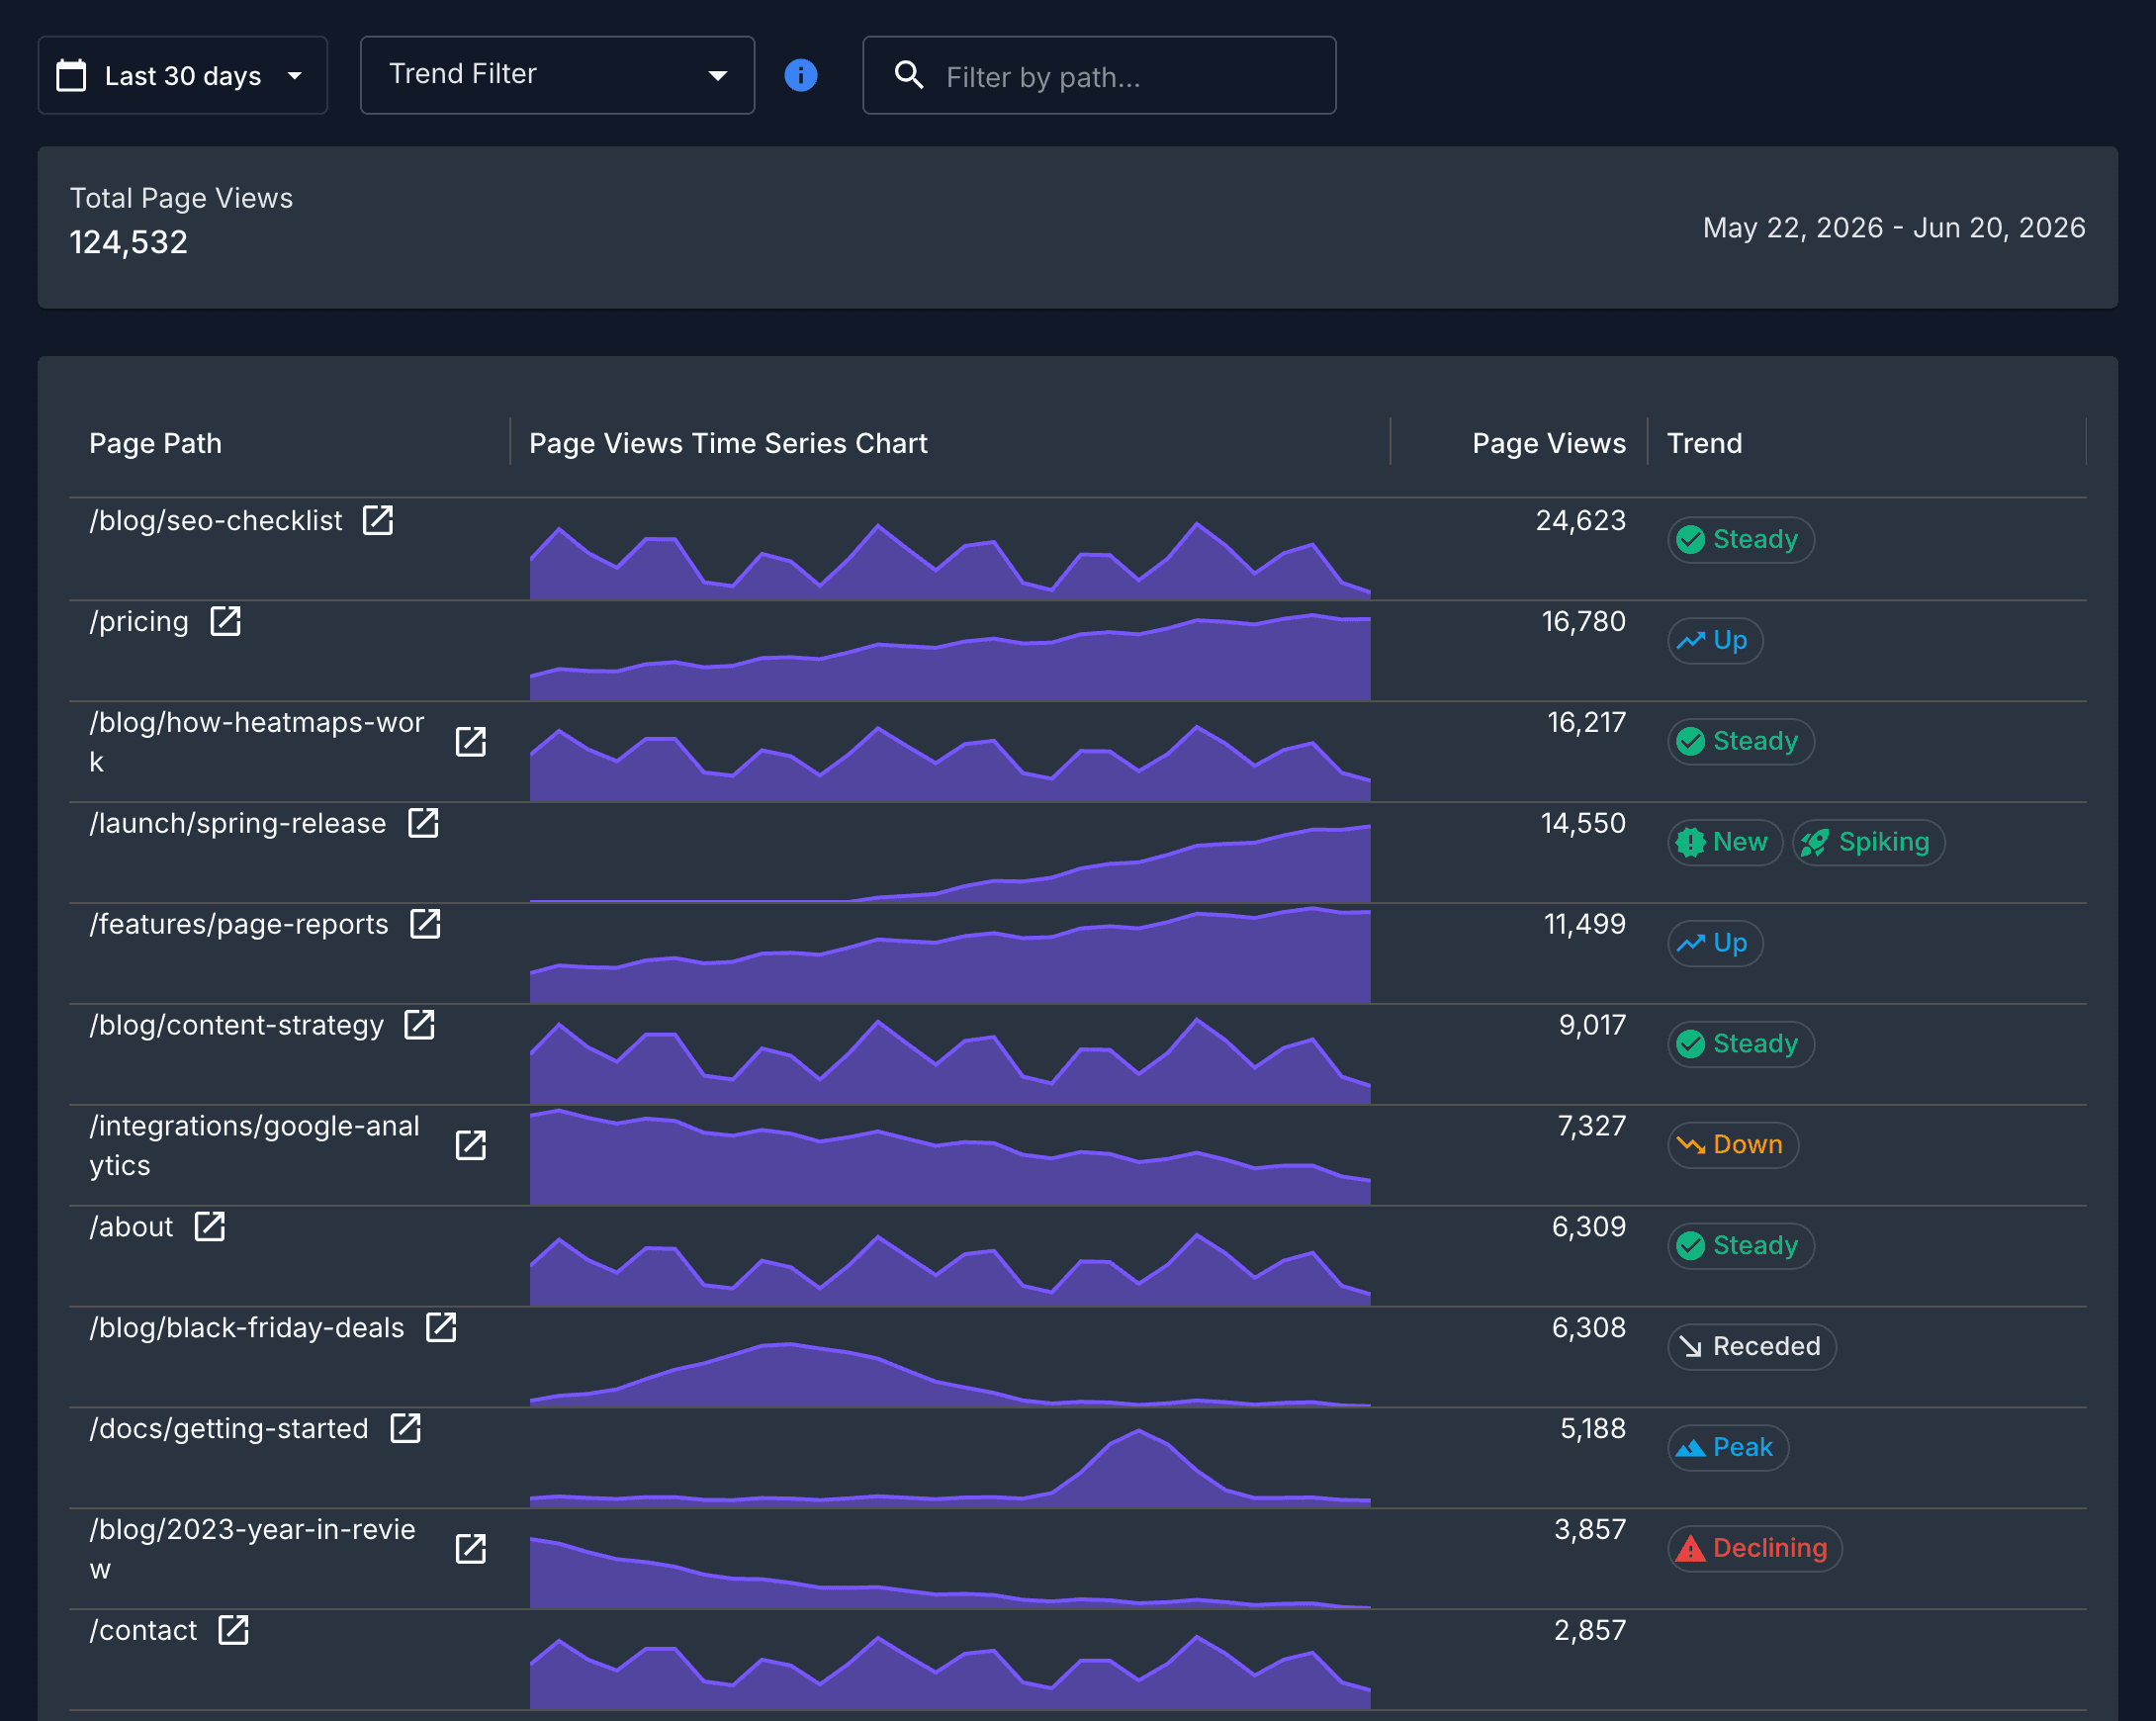Click the Down trend badge

(x=1733, y=1146)
